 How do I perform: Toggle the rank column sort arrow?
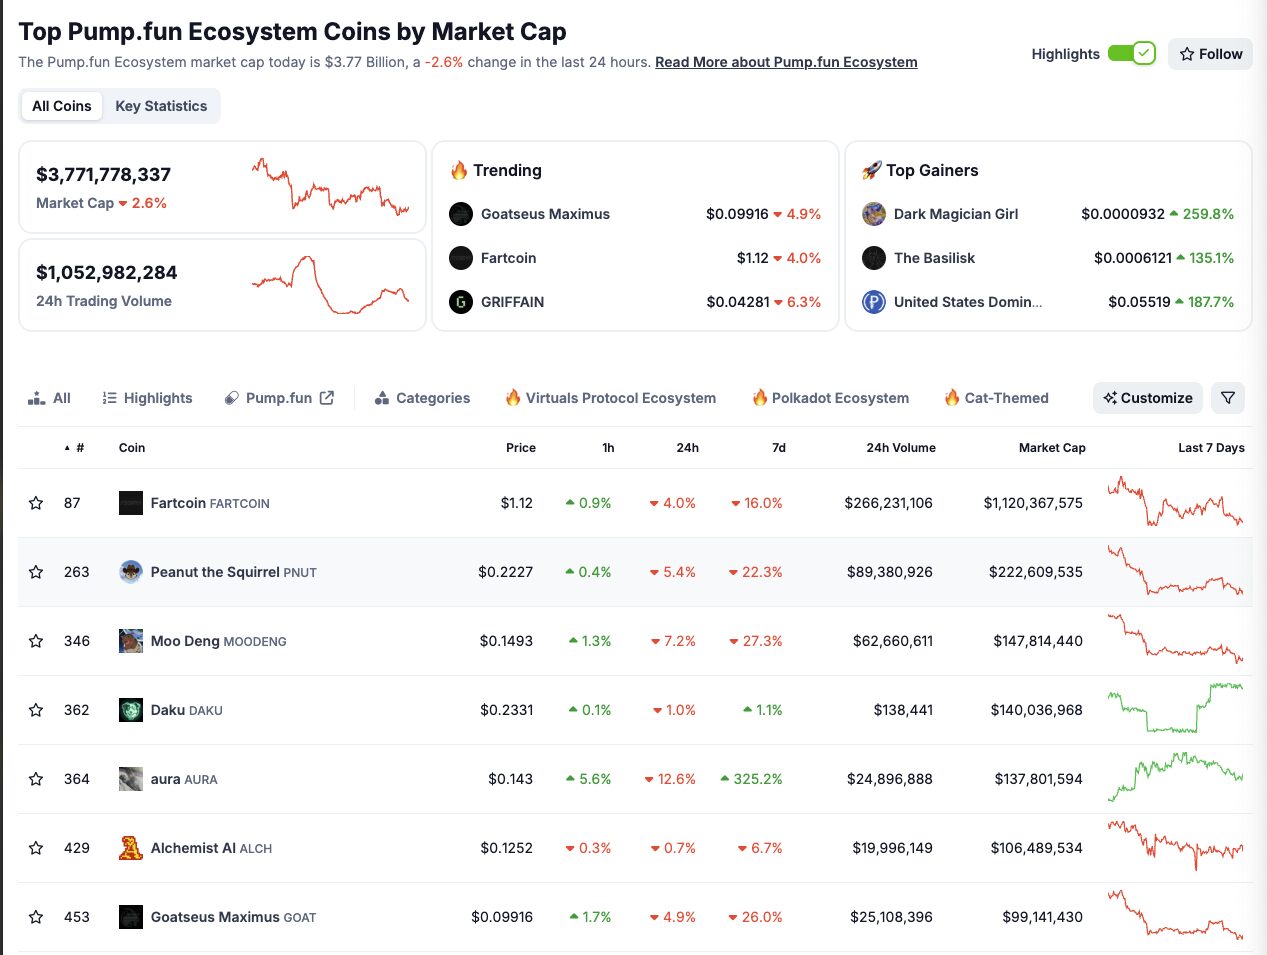65,448
